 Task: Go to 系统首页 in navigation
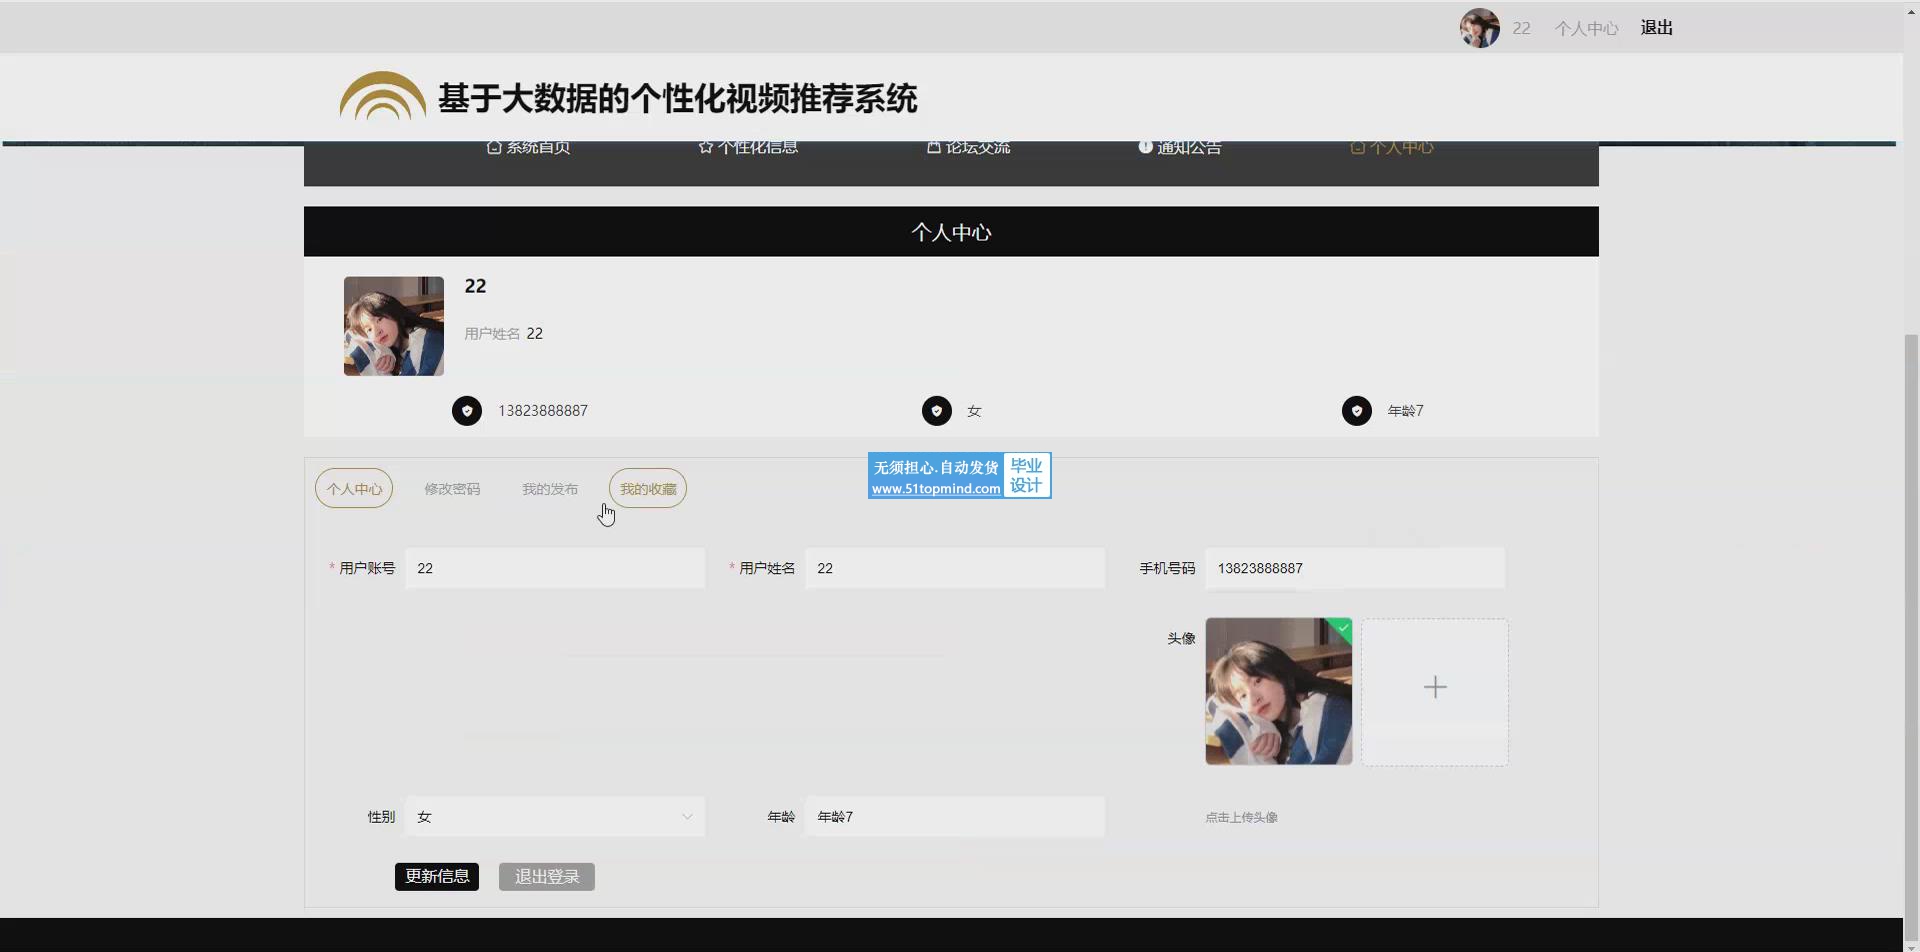coord(528,147)
